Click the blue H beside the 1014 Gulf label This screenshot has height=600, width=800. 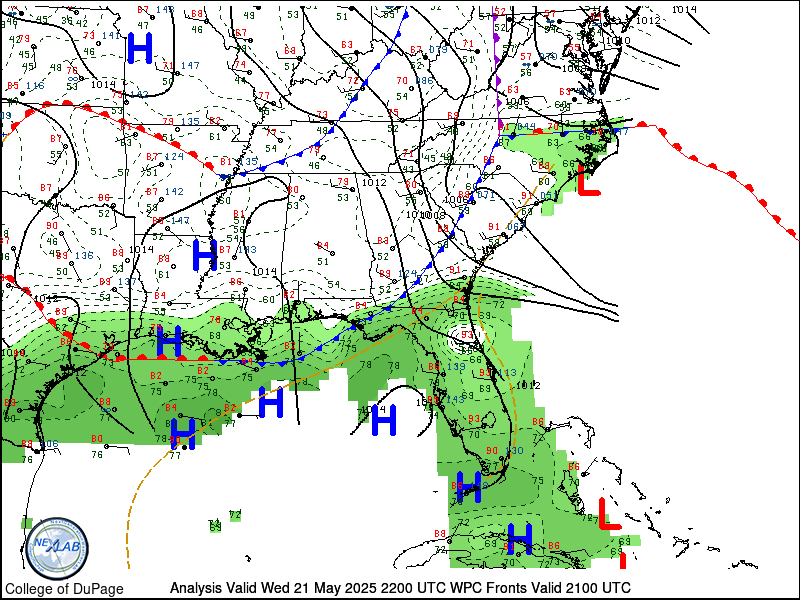point(384,420)
